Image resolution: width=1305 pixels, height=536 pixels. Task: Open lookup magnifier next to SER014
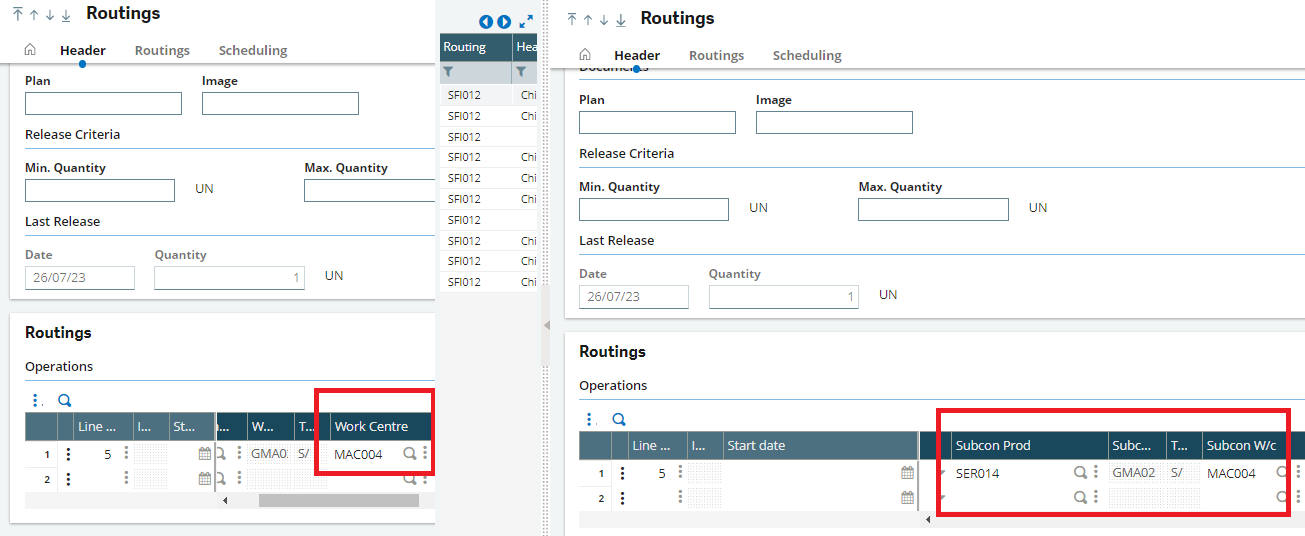point(1080,473)
